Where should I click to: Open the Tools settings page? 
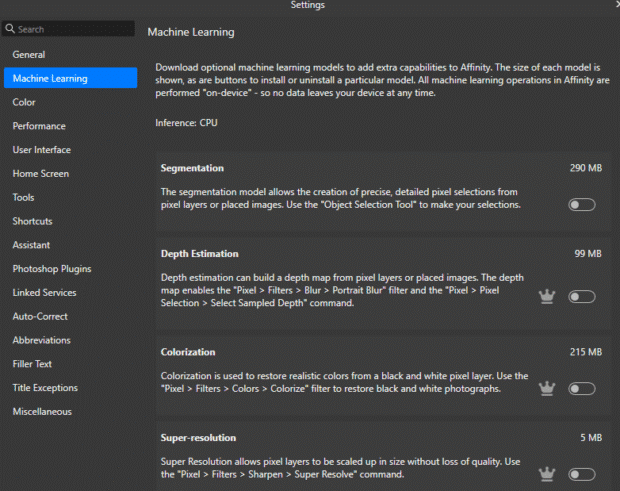[x=24, y=198]
